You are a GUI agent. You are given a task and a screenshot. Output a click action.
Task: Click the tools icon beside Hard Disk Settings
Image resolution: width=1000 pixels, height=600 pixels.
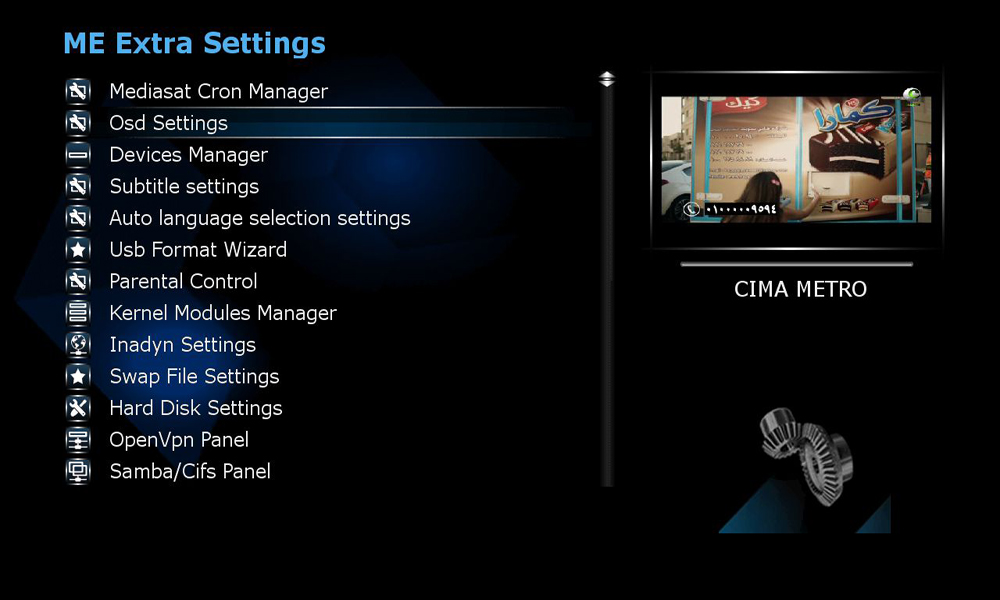point(78,407)
